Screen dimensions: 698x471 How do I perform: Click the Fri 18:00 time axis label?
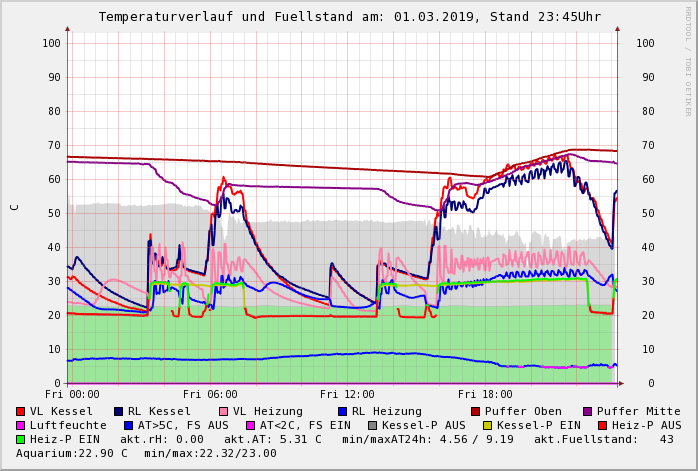[485, 394]
